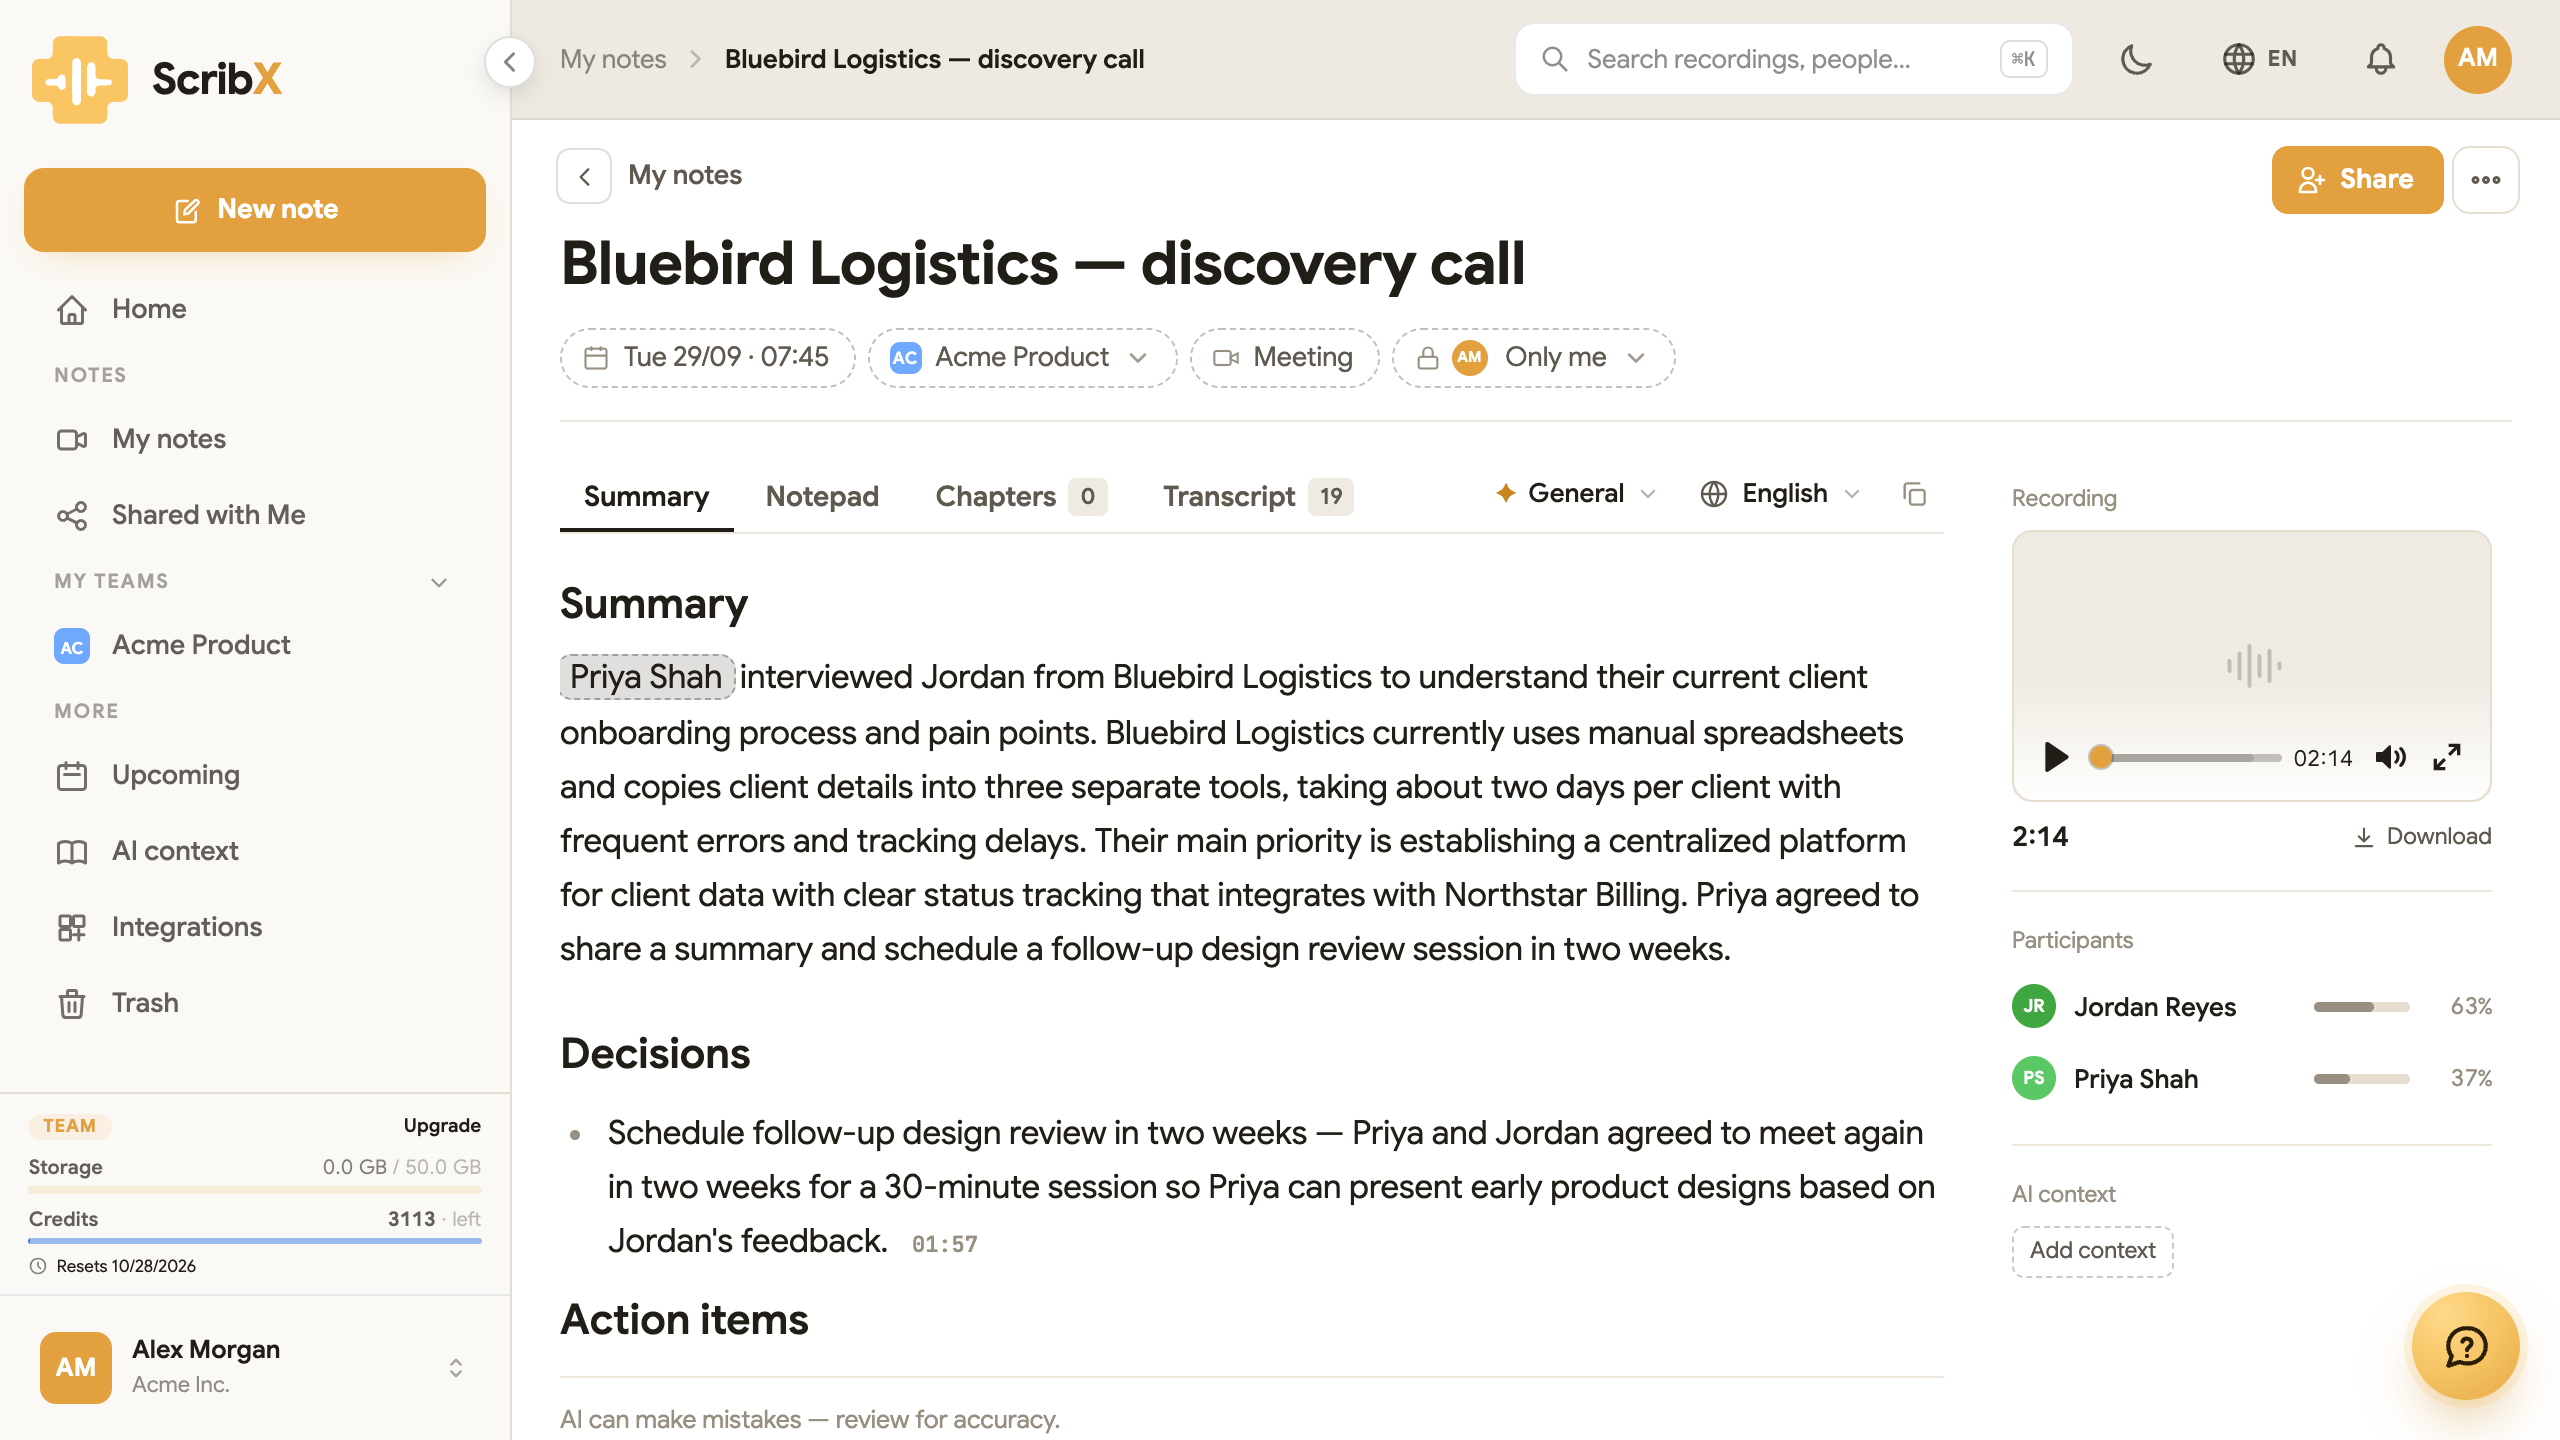
Task: Open the notifications bell
Action: pos(2380,59)
